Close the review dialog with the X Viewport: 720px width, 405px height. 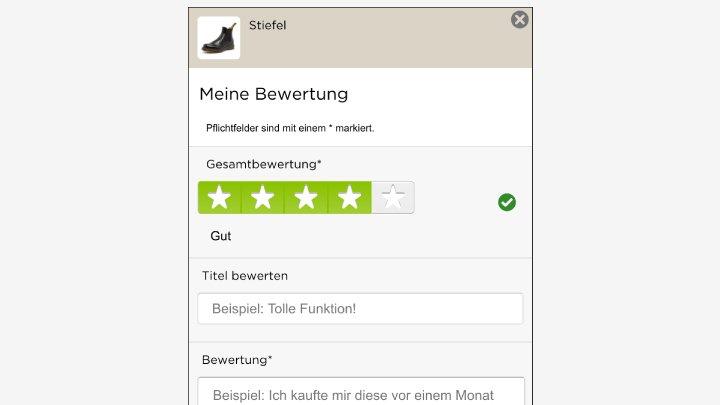[x=520, y=20]
